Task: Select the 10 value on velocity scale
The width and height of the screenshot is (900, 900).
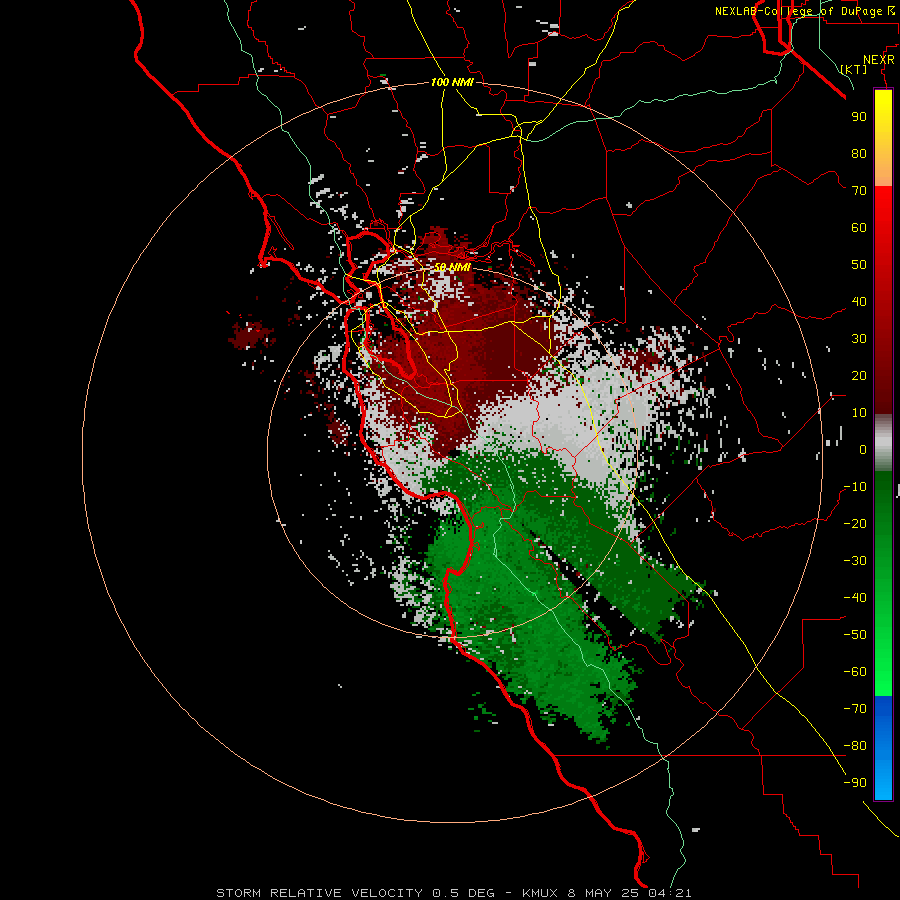Action: click(x=859, y=413)
